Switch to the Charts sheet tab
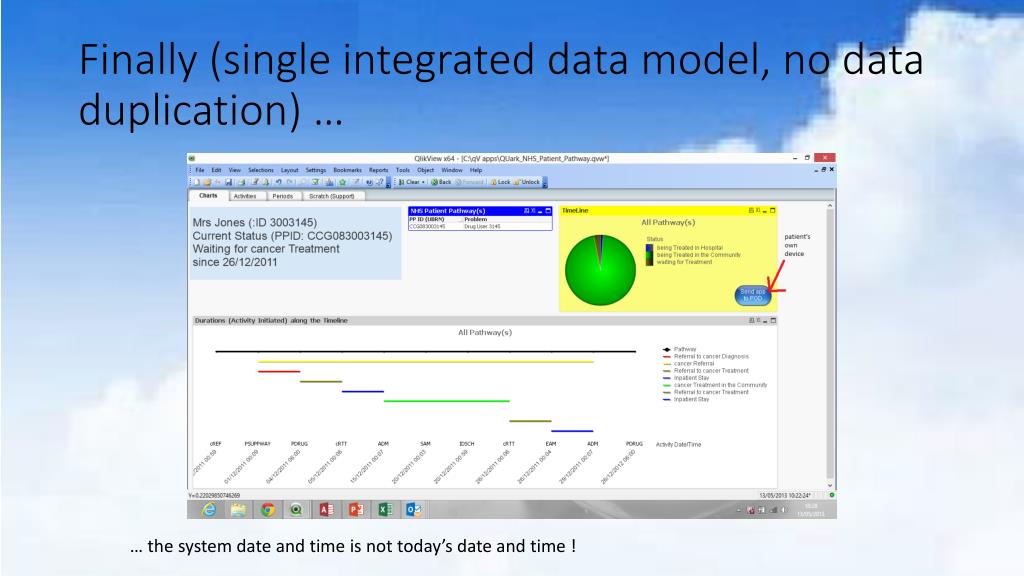 click(x=208, y=195)
